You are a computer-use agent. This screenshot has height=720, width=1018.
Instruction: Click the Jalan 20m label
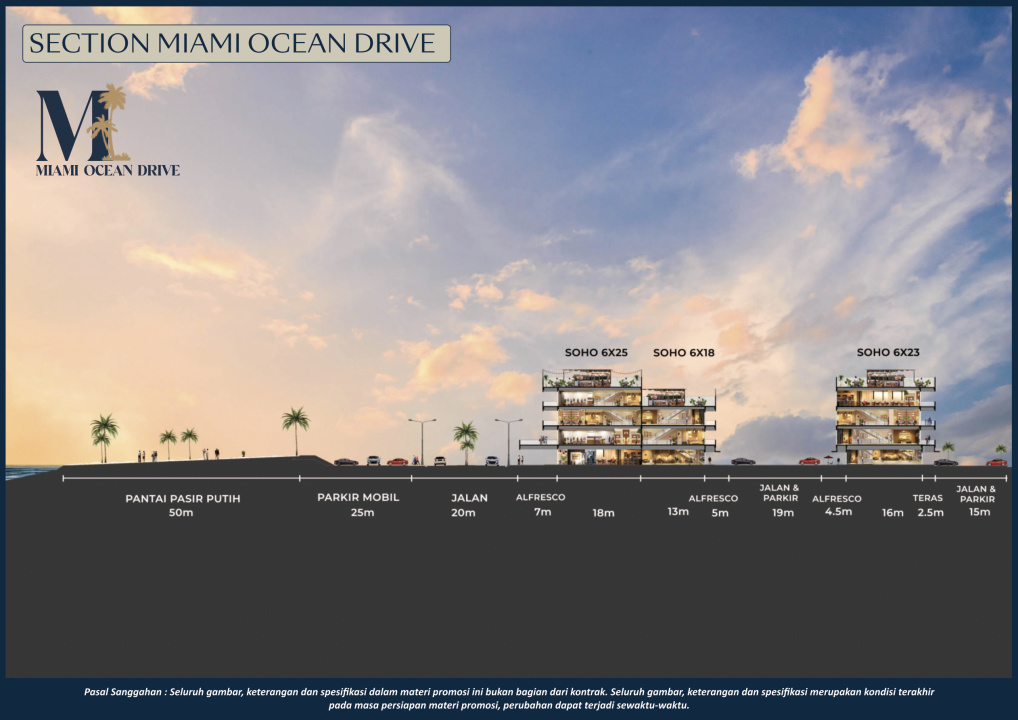point(463,504)
